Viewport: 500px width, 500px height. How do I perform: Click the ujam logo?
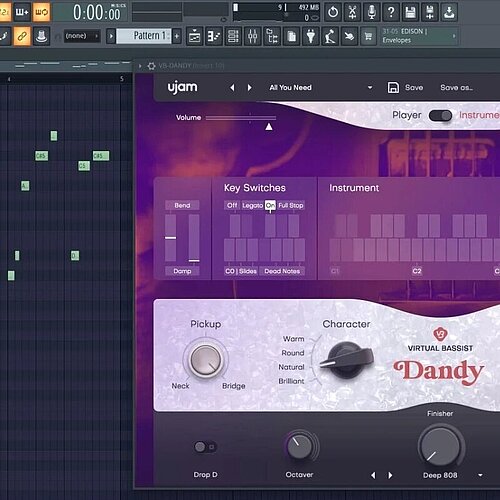(x=182, y=88)
